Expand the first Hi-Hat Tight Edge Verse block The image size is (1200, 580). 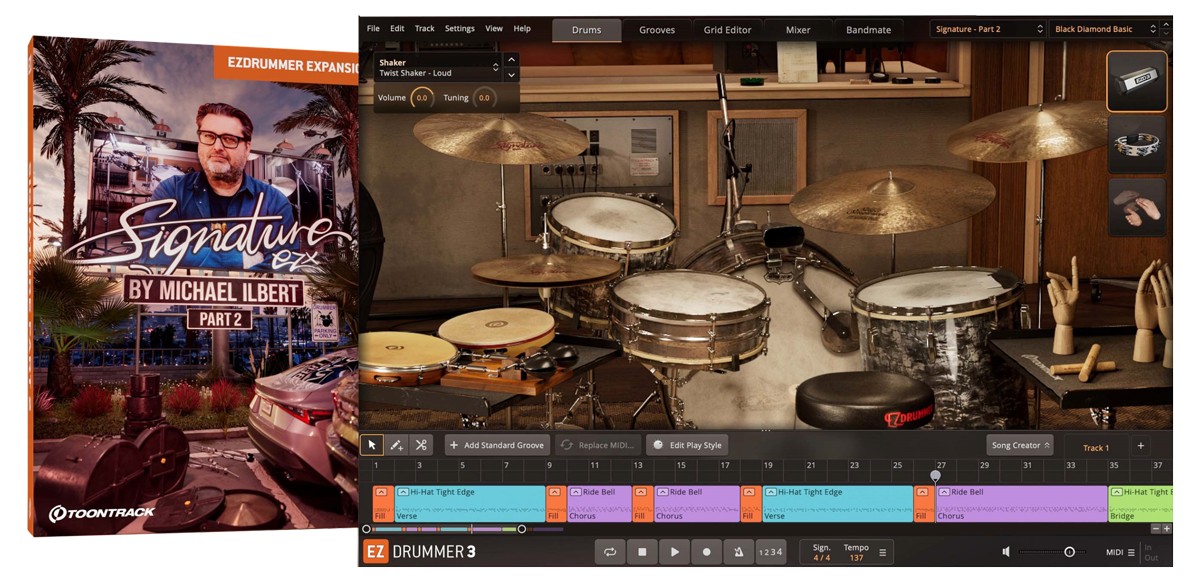(402, 492)
